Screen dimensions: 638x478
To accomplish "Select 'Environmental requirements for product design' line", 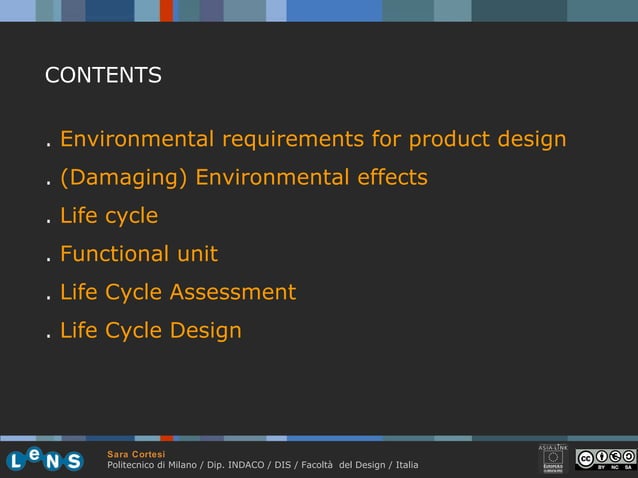I will 313,139.
